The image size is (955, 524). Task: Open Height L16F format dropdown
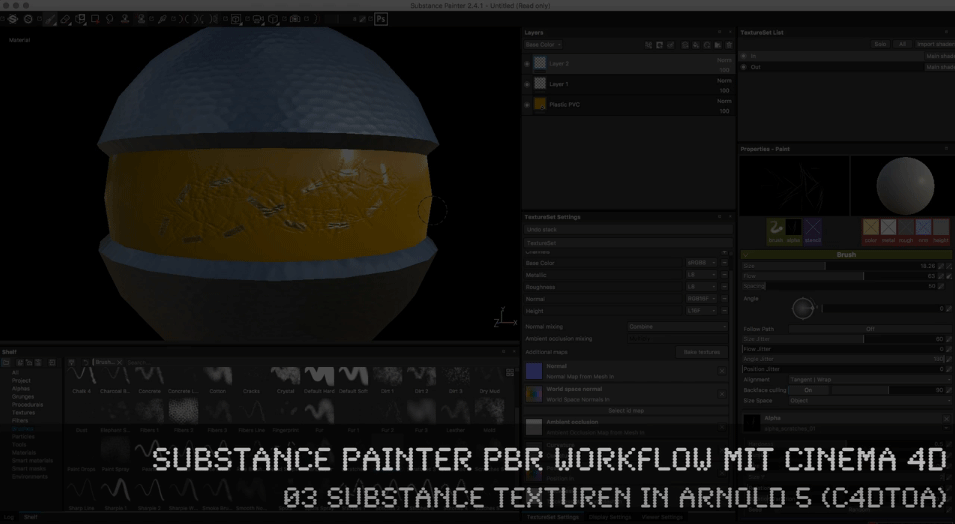click(701, 311)
